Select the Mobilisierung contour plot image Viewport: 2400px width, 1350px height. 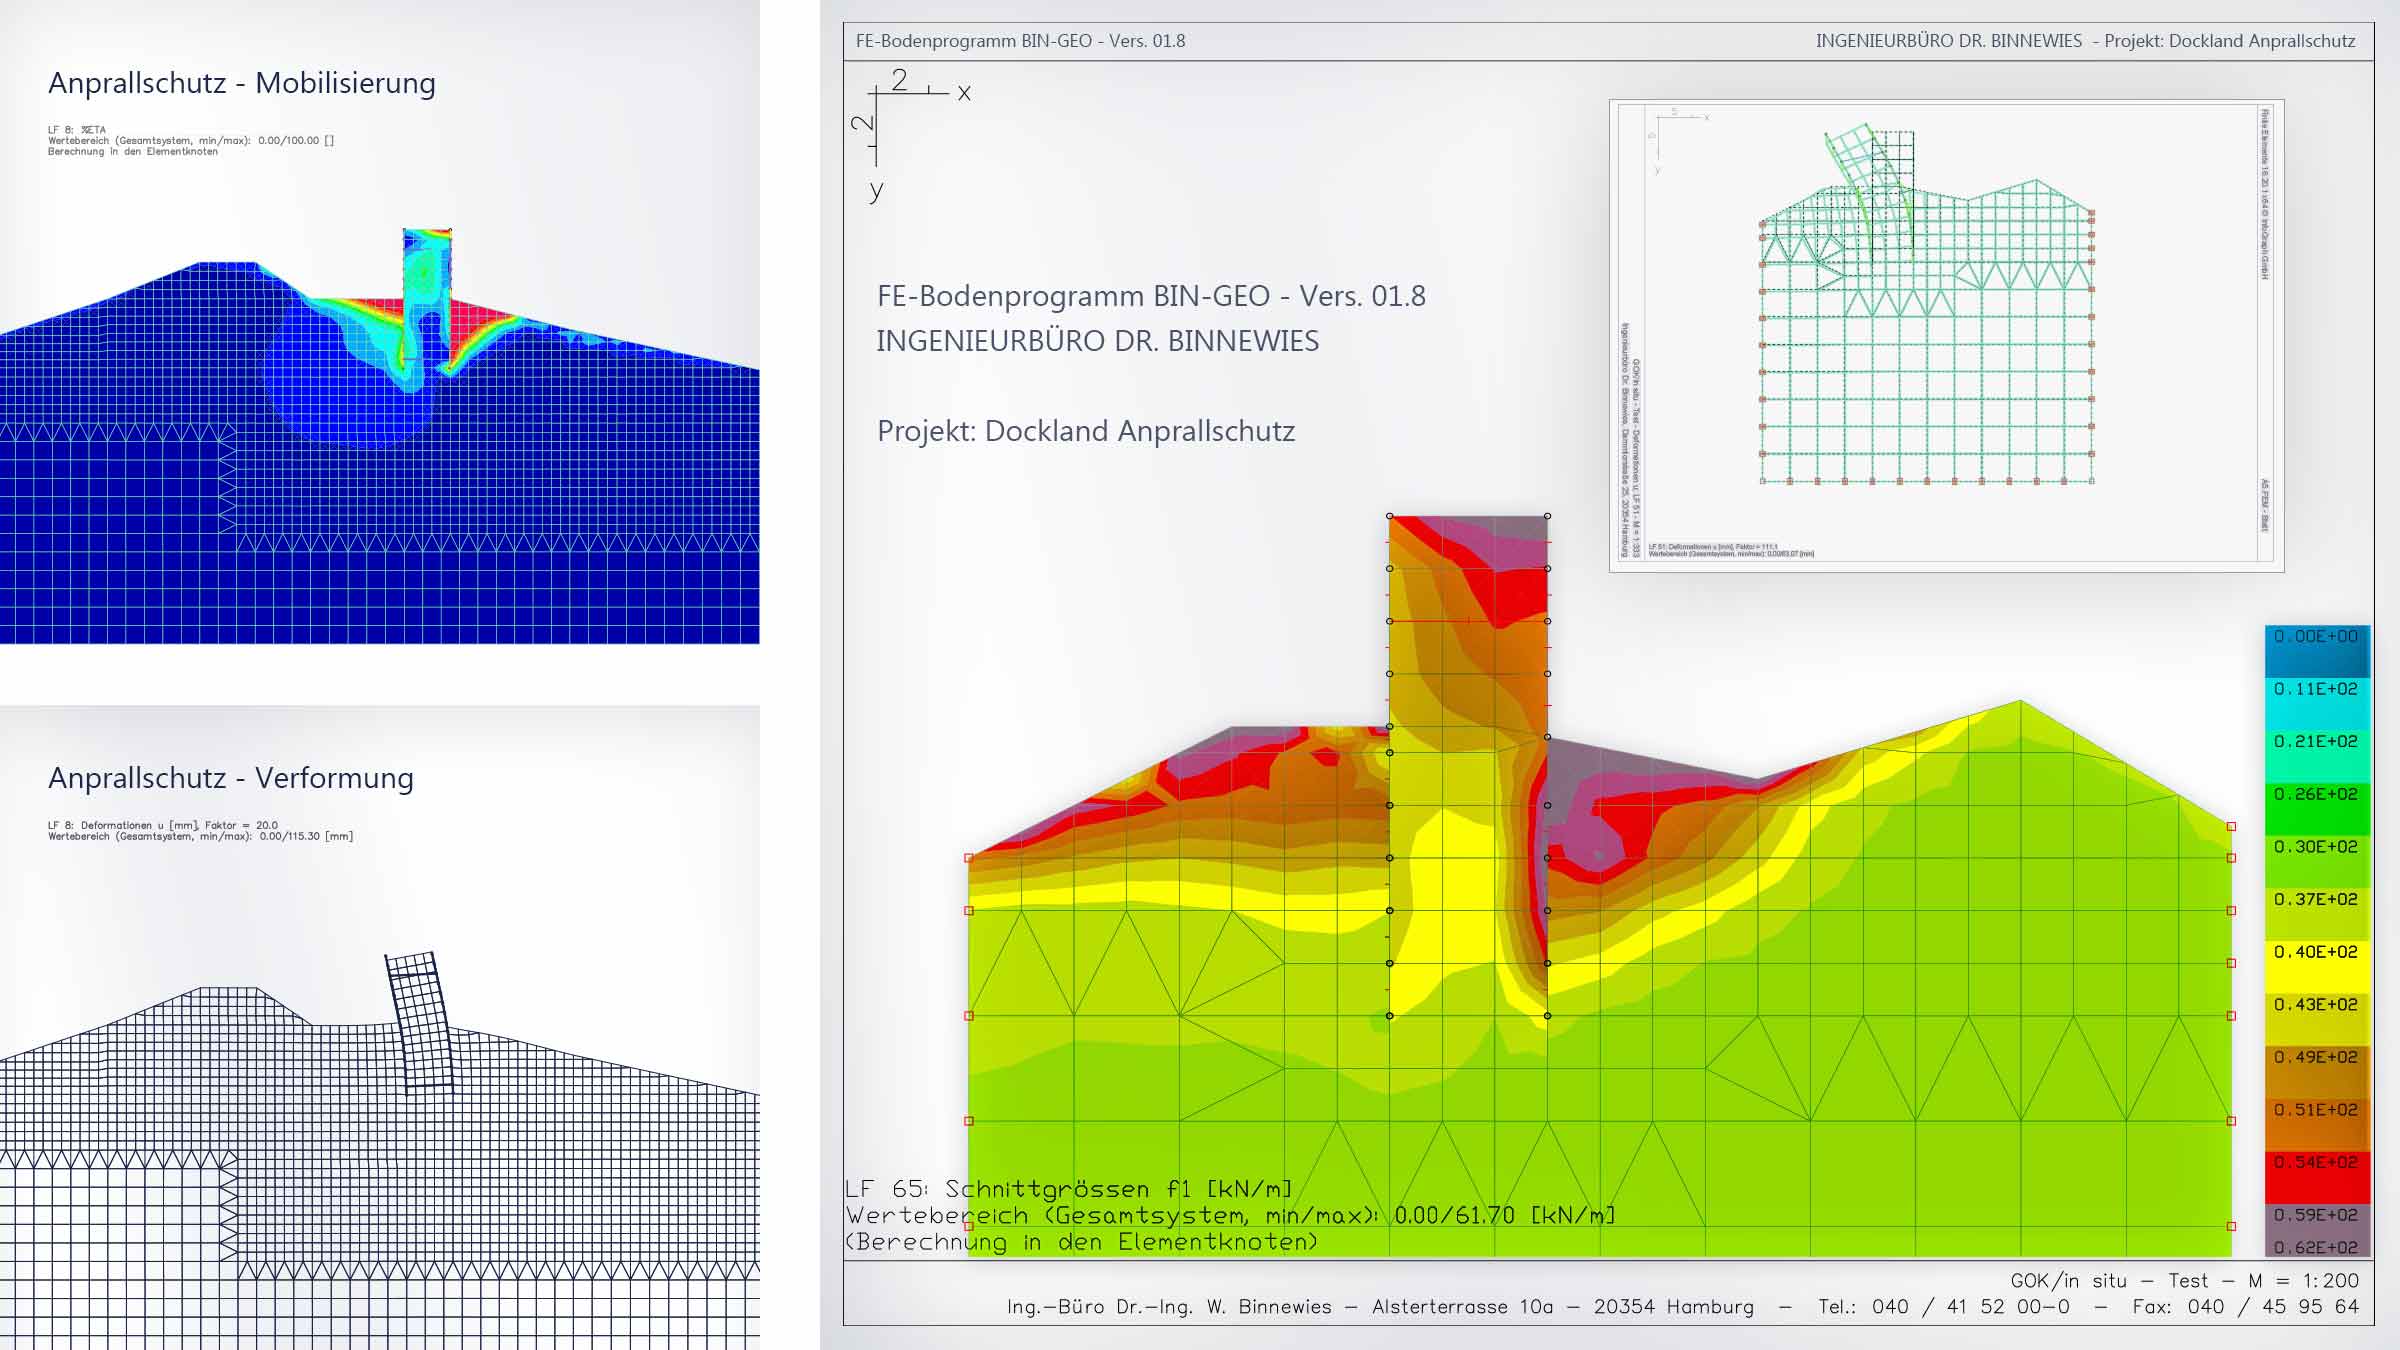[380, 436]
